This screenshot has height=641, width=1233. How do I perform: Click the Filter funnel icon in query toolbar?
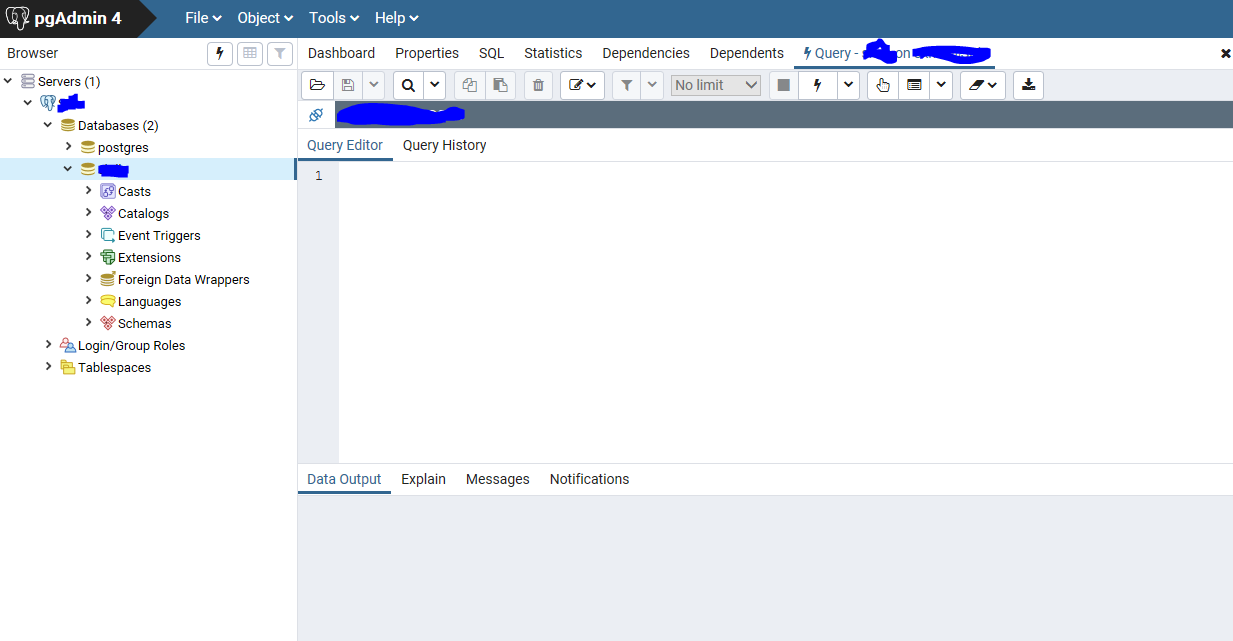[626, 85]
